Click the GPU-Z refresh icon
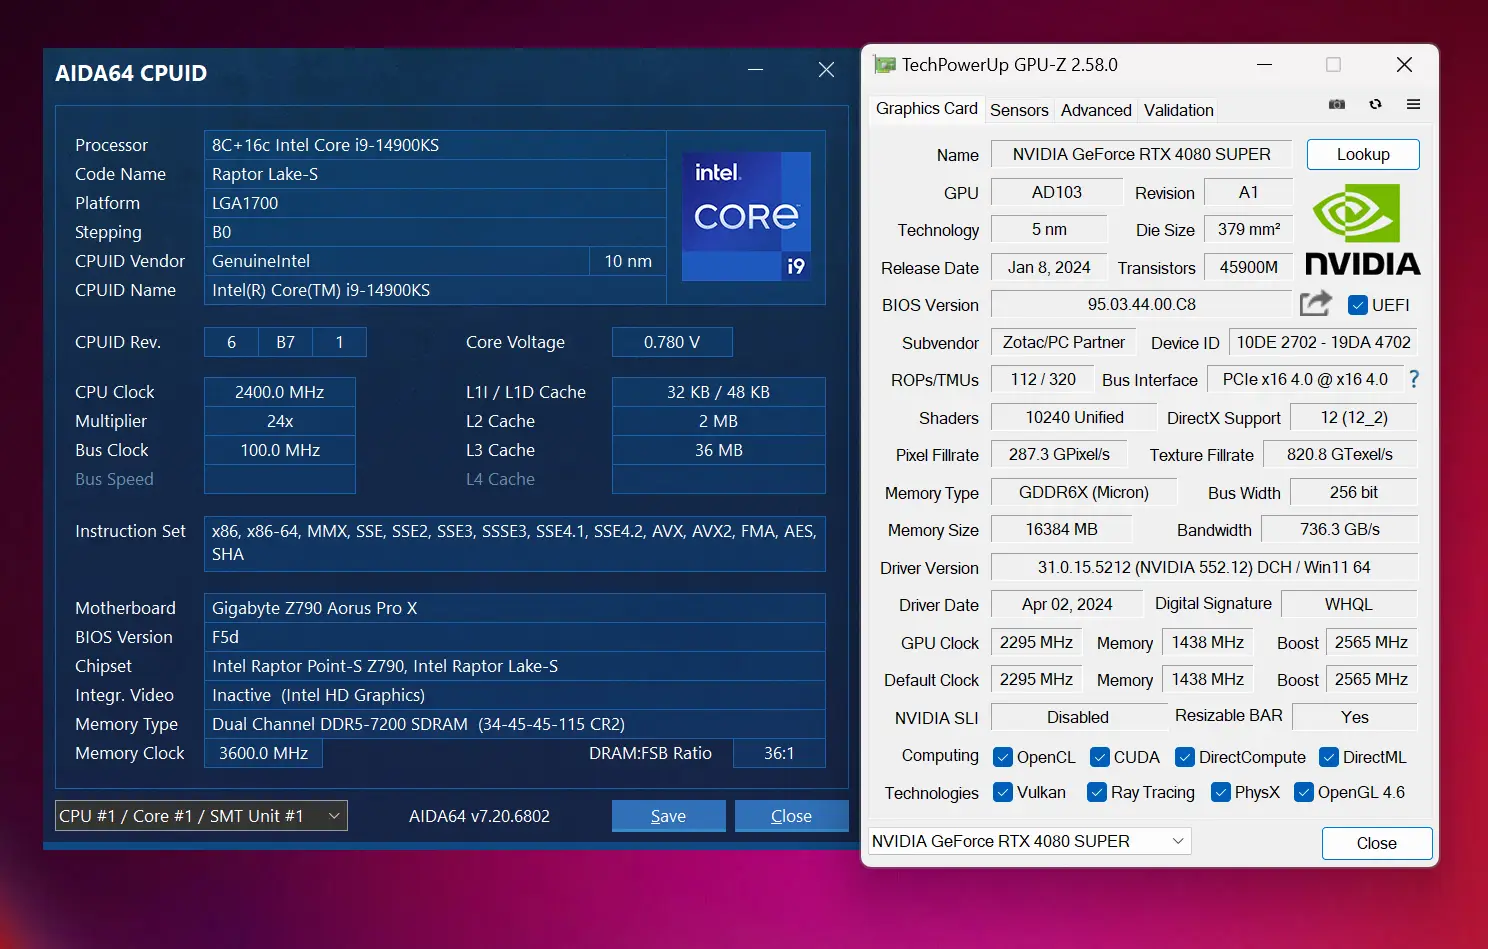The image size is (1488, 949). pyautogui.click(x=1376, y=104)
